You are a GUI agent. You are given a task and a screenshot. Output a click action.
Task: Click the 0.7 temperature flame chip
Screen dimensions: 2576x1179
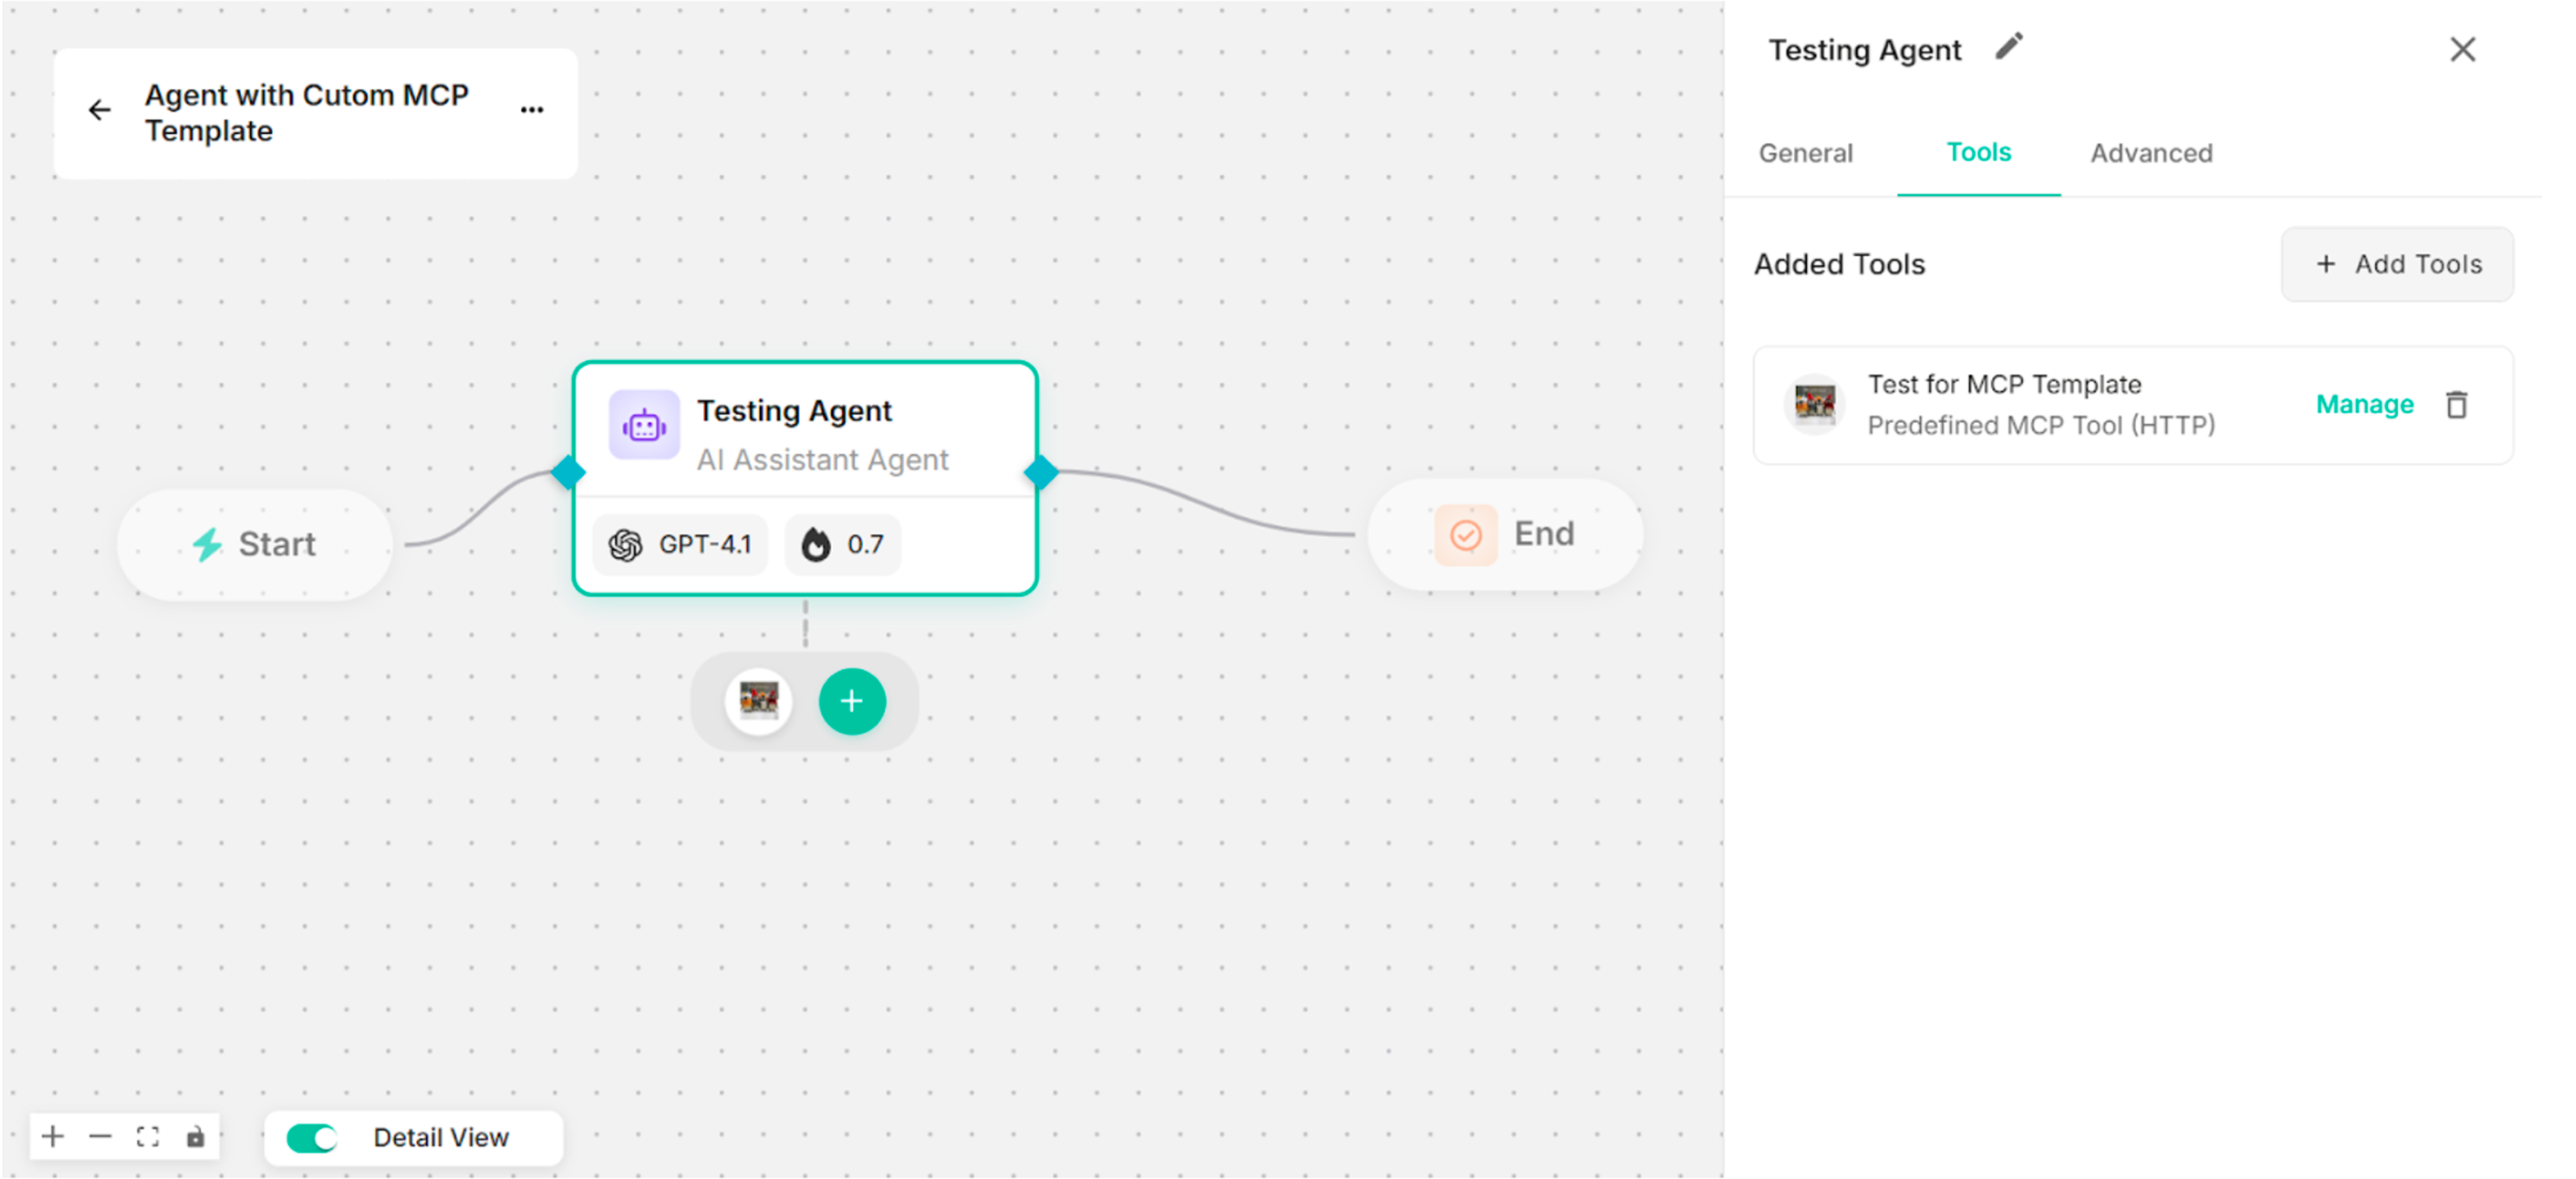[842, 544]
